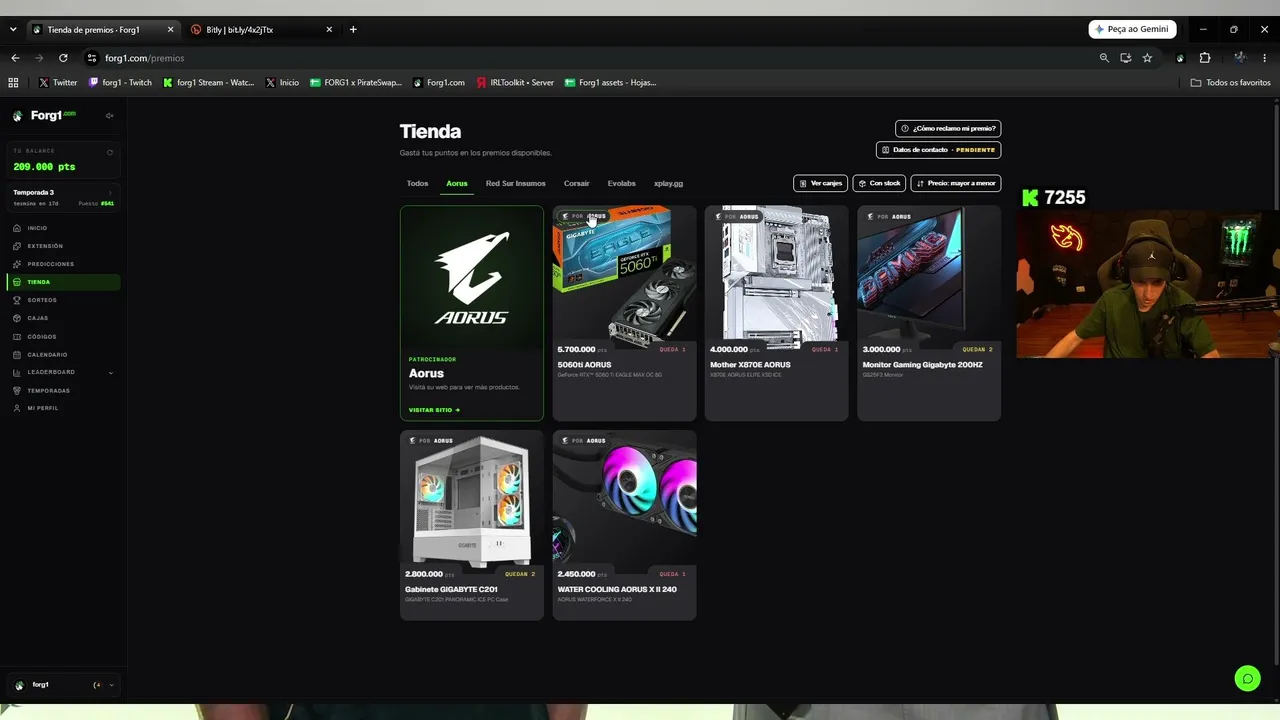Open the Códigos ticket icon
Image resolution: width=1280 pixels, height=720 pixels.
pos(17,336)
